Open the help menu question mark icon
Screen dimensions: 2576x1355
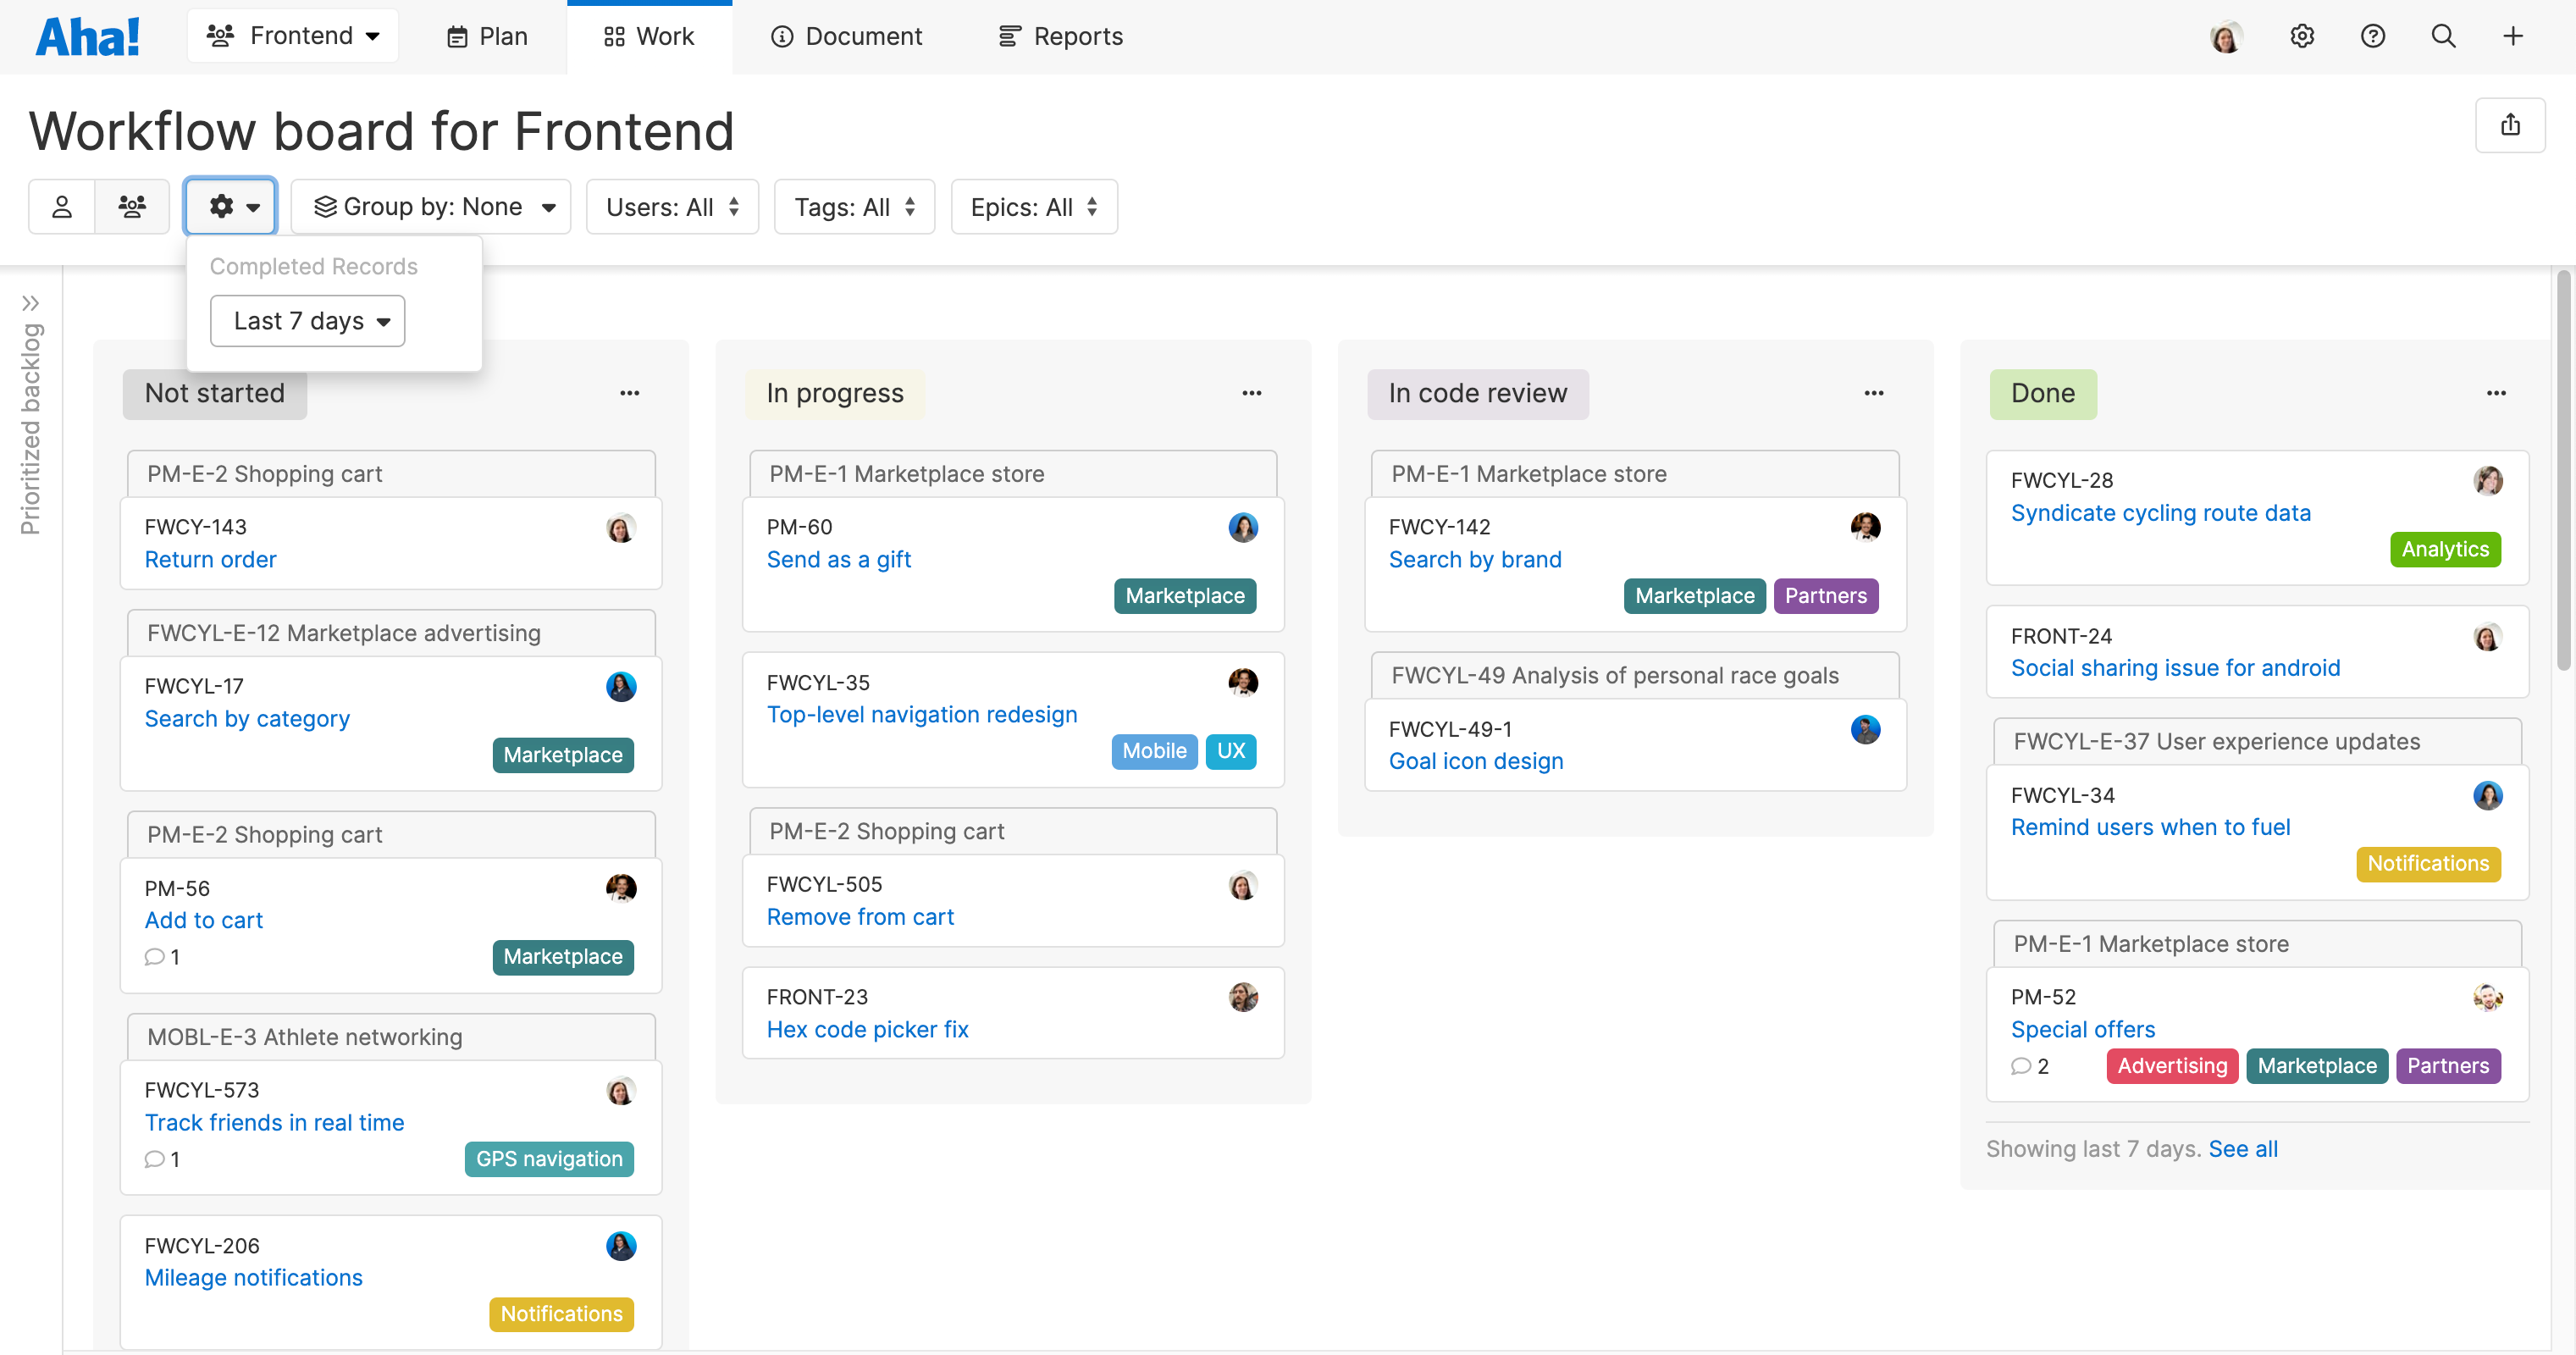pyautogui.click(x=2373, y=36)
